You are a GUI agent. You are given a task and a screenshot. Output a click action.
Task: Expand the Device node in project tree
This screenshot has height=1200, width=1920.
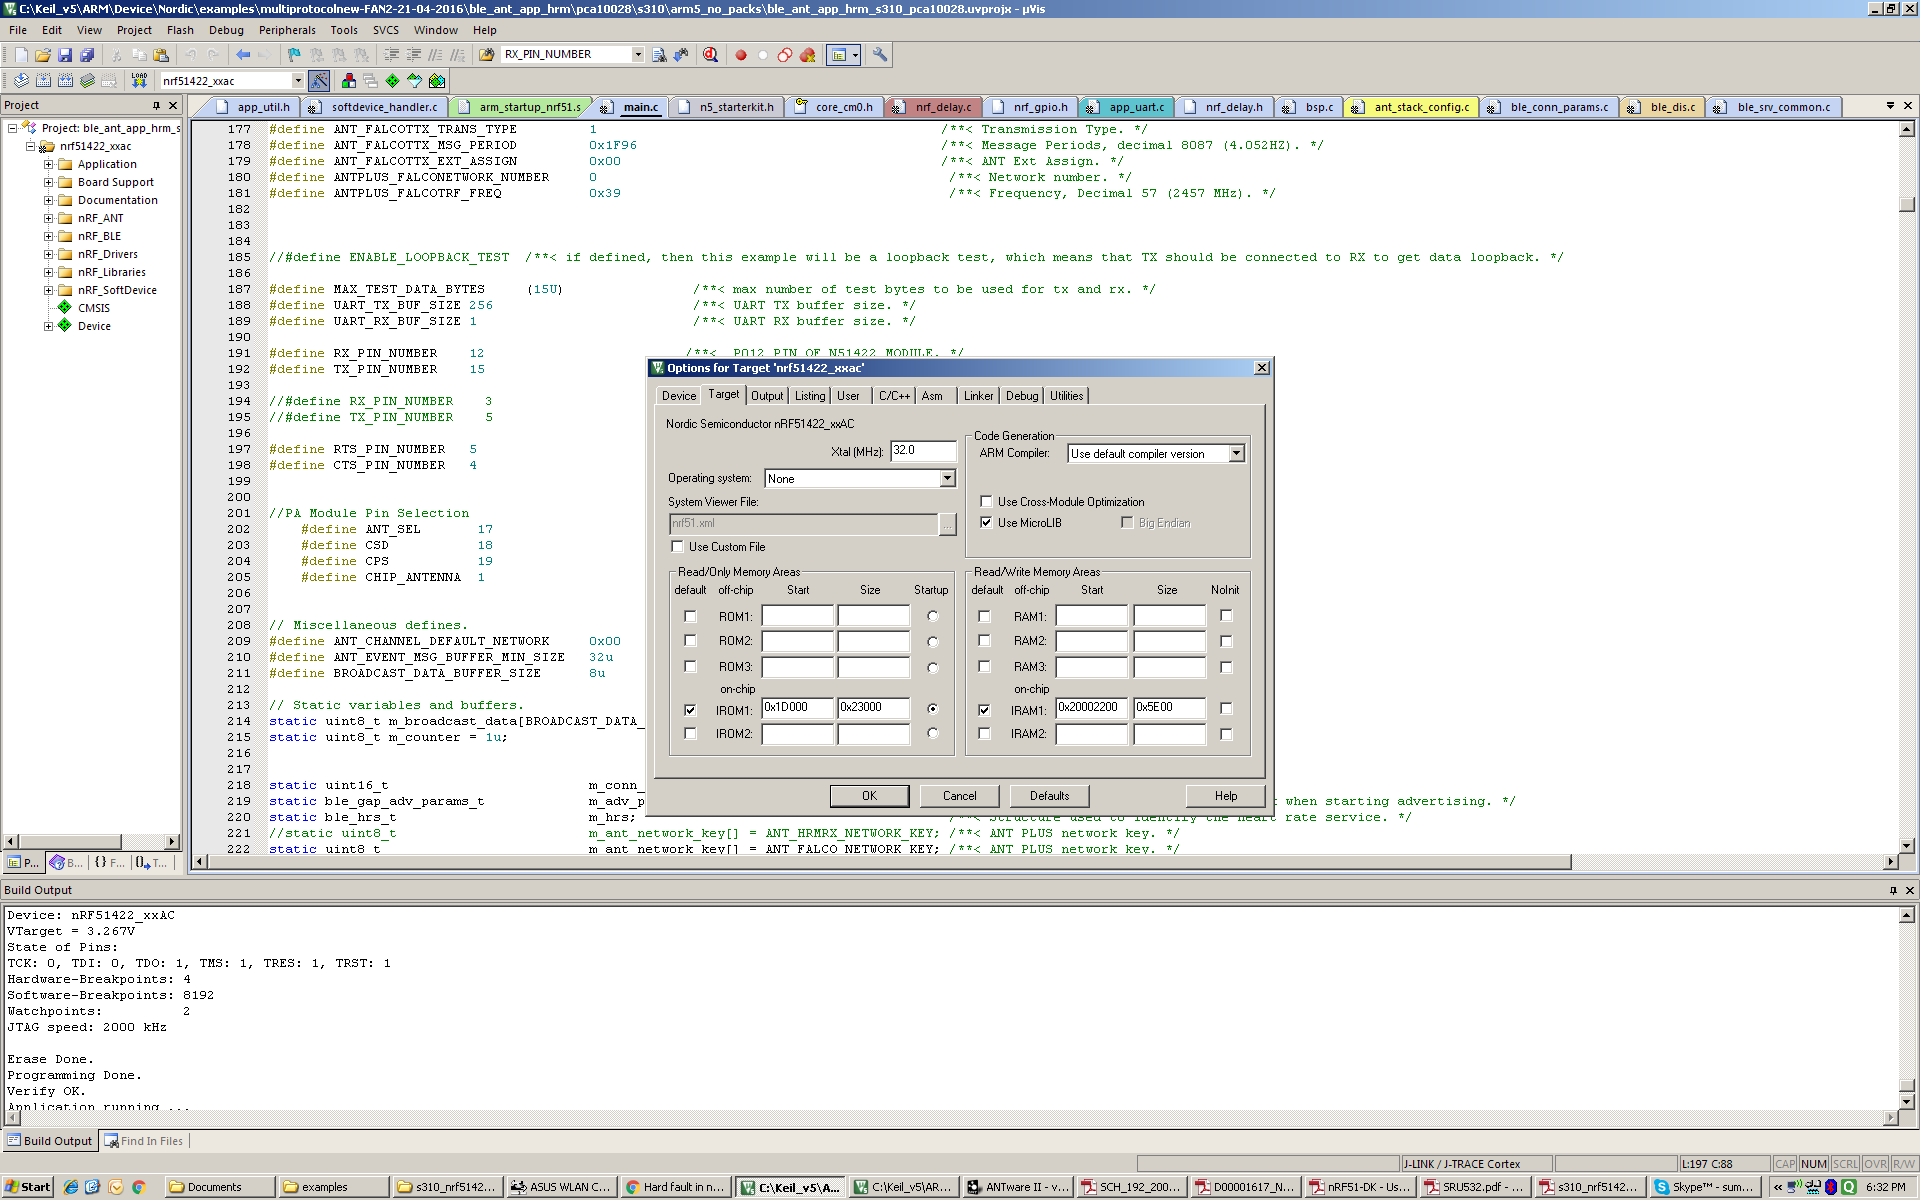pyautogui.click(x=48, y=326)
